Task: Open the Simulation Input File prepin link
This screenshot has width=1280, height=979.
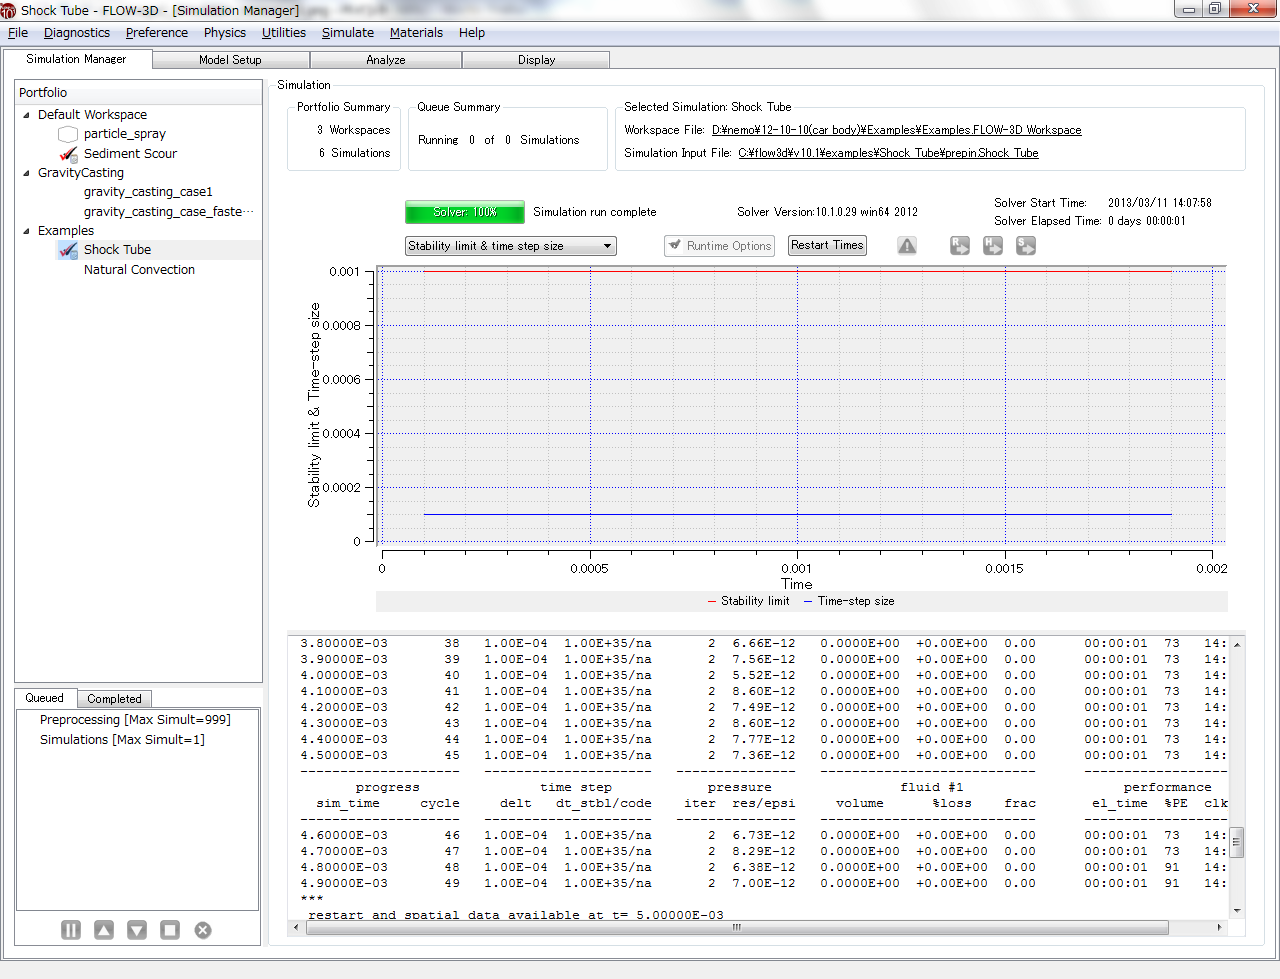Action: pos(888,153)
